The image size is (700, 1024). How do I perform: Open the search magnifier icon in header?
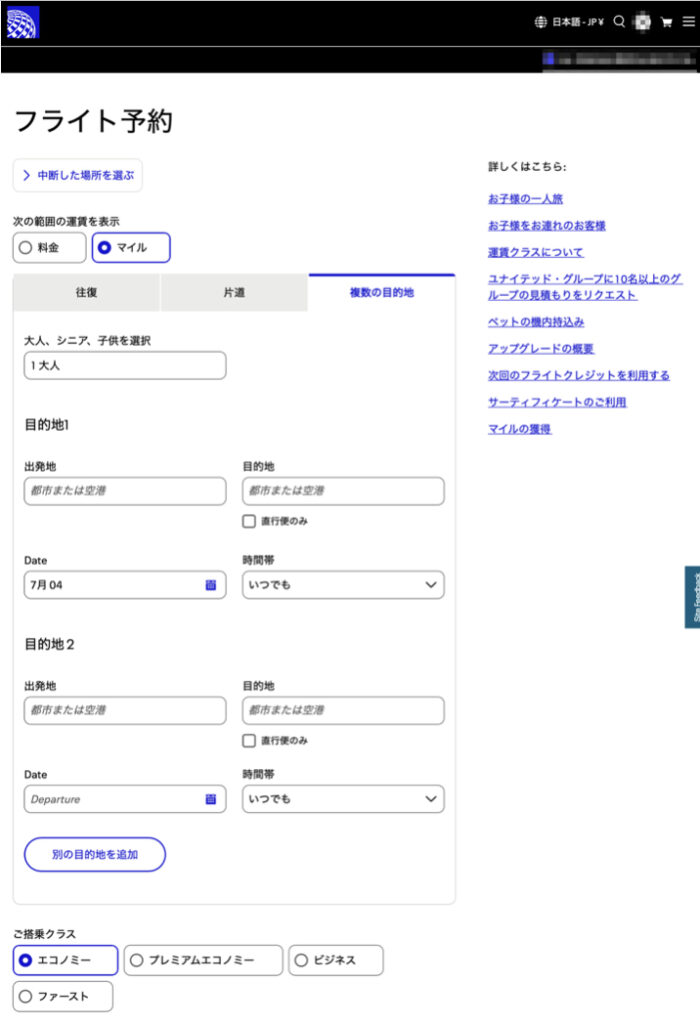pyautogui.click(x=619, y=21)
